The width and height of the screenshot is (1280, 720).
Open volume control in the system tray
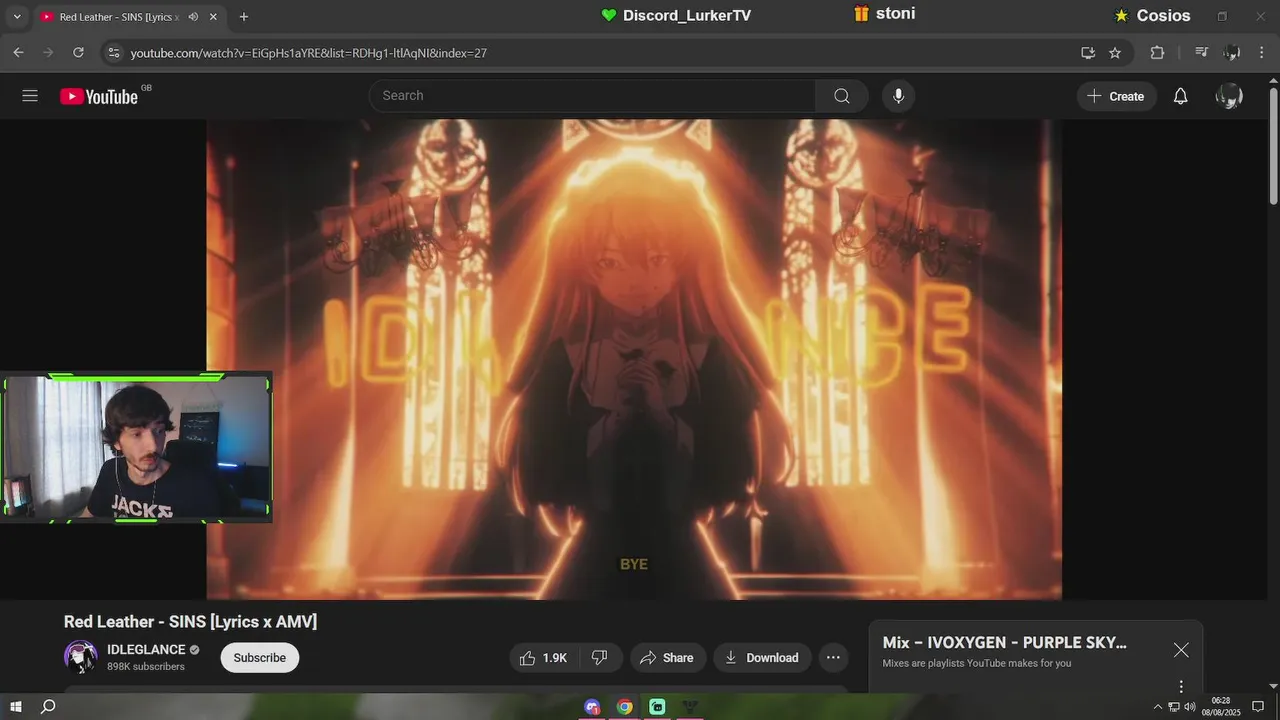tap(1190, 707)
